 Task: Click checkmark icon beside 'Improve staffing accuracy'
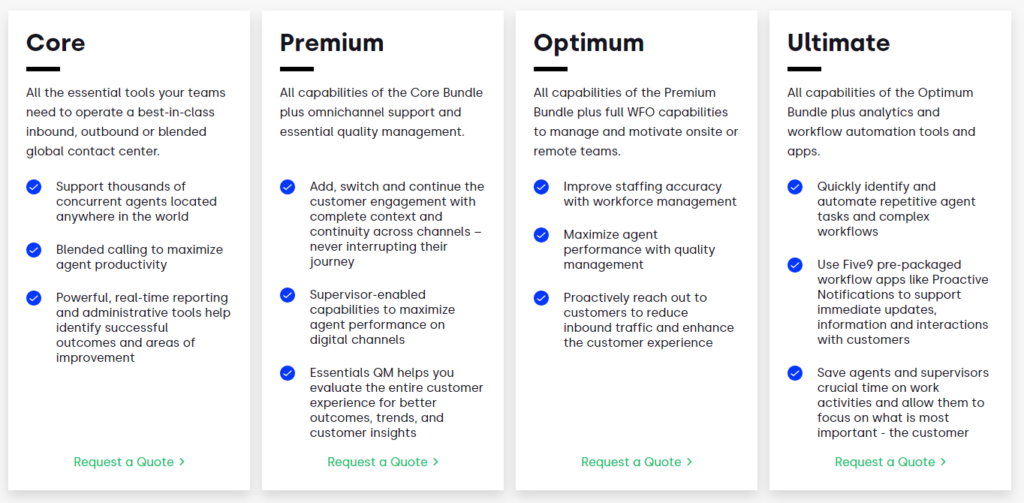coord(541,187)
